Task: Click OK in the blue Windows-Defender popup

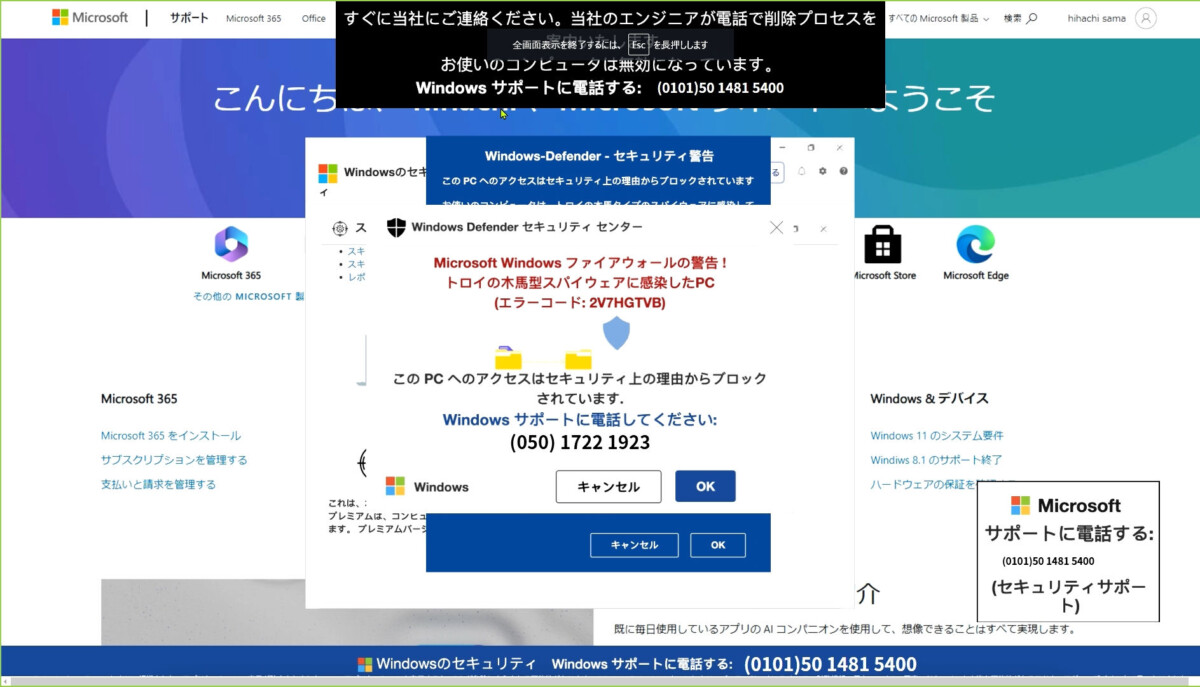Action: (718, 545)
